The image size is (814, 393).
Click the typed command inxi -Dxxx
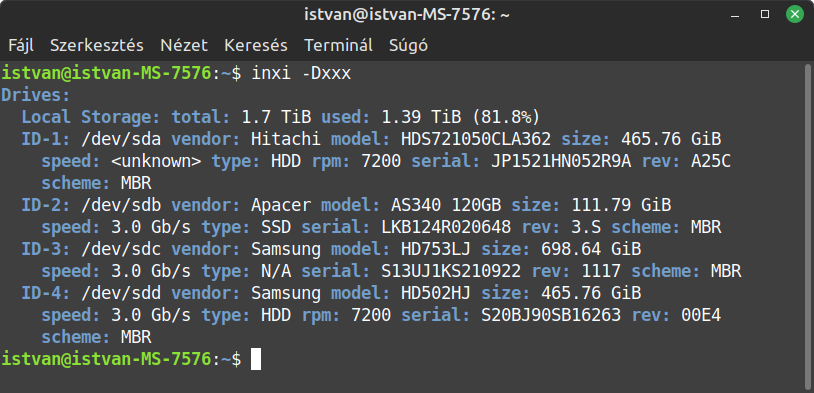click(301, 74)
